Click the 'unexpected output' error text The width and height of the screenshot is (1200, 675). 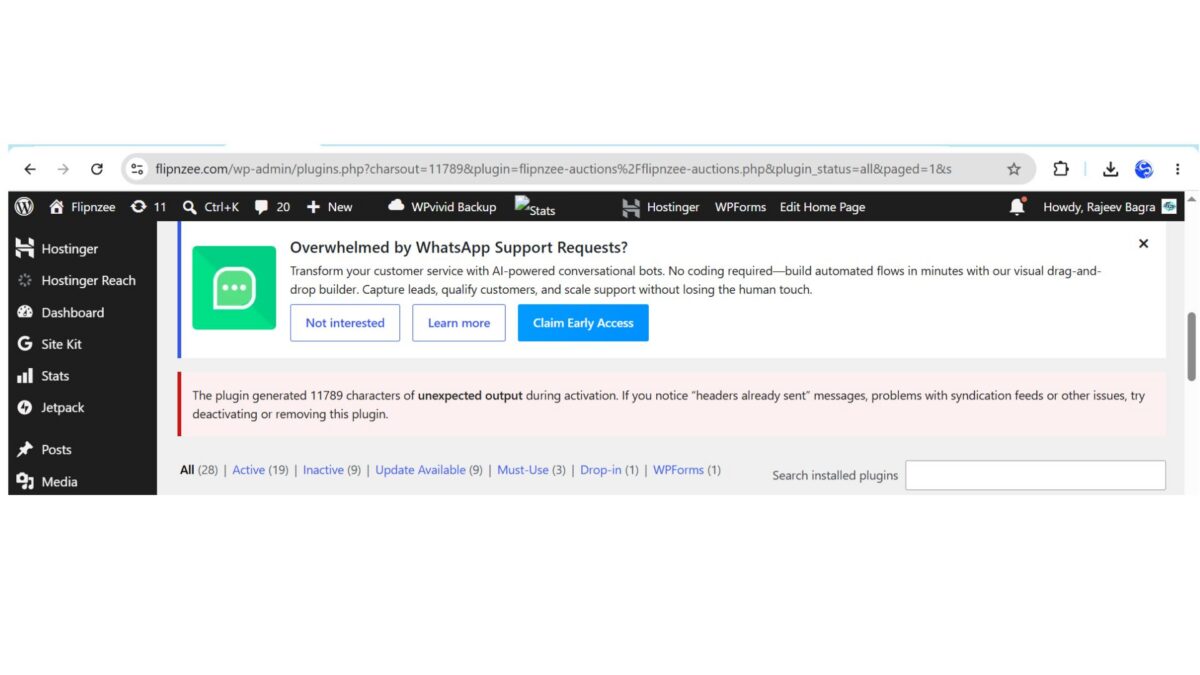470,396
